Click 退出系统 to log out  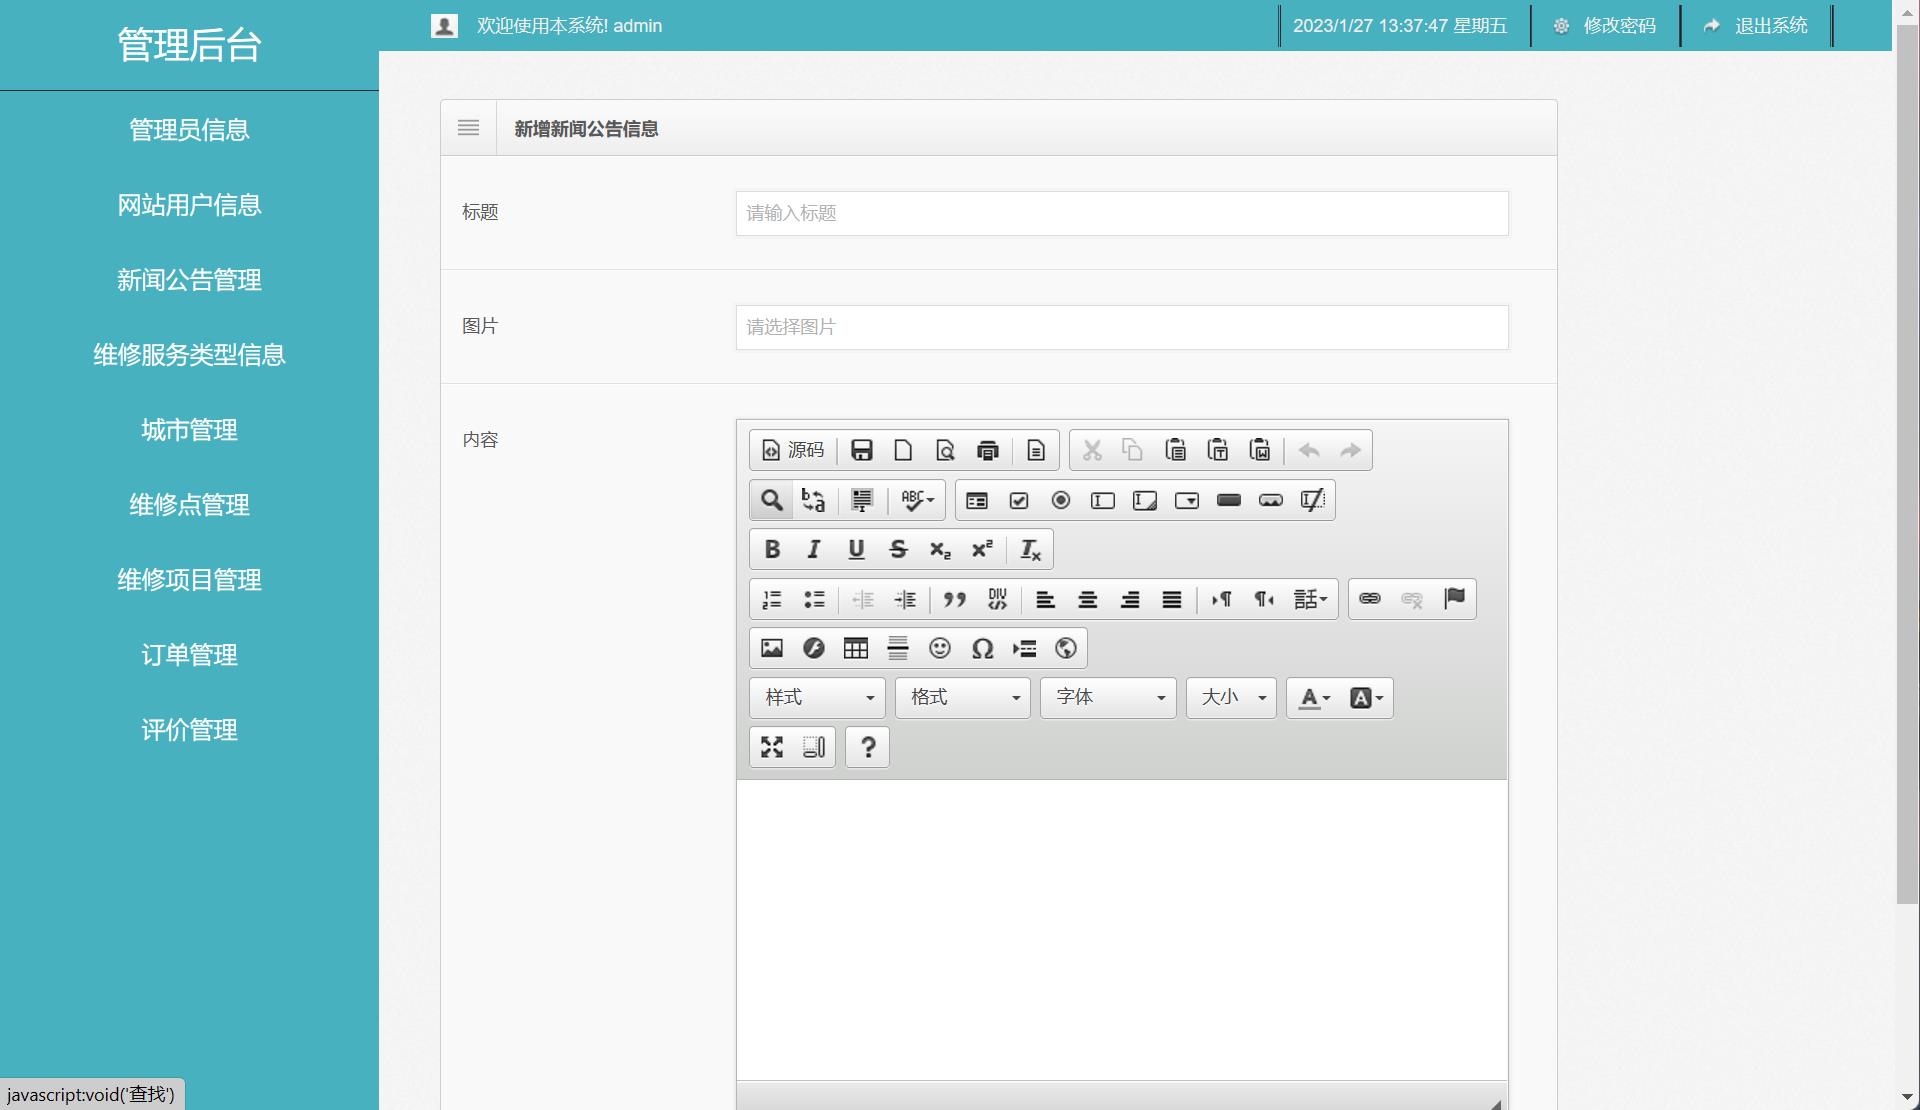tap(1771, 26)
